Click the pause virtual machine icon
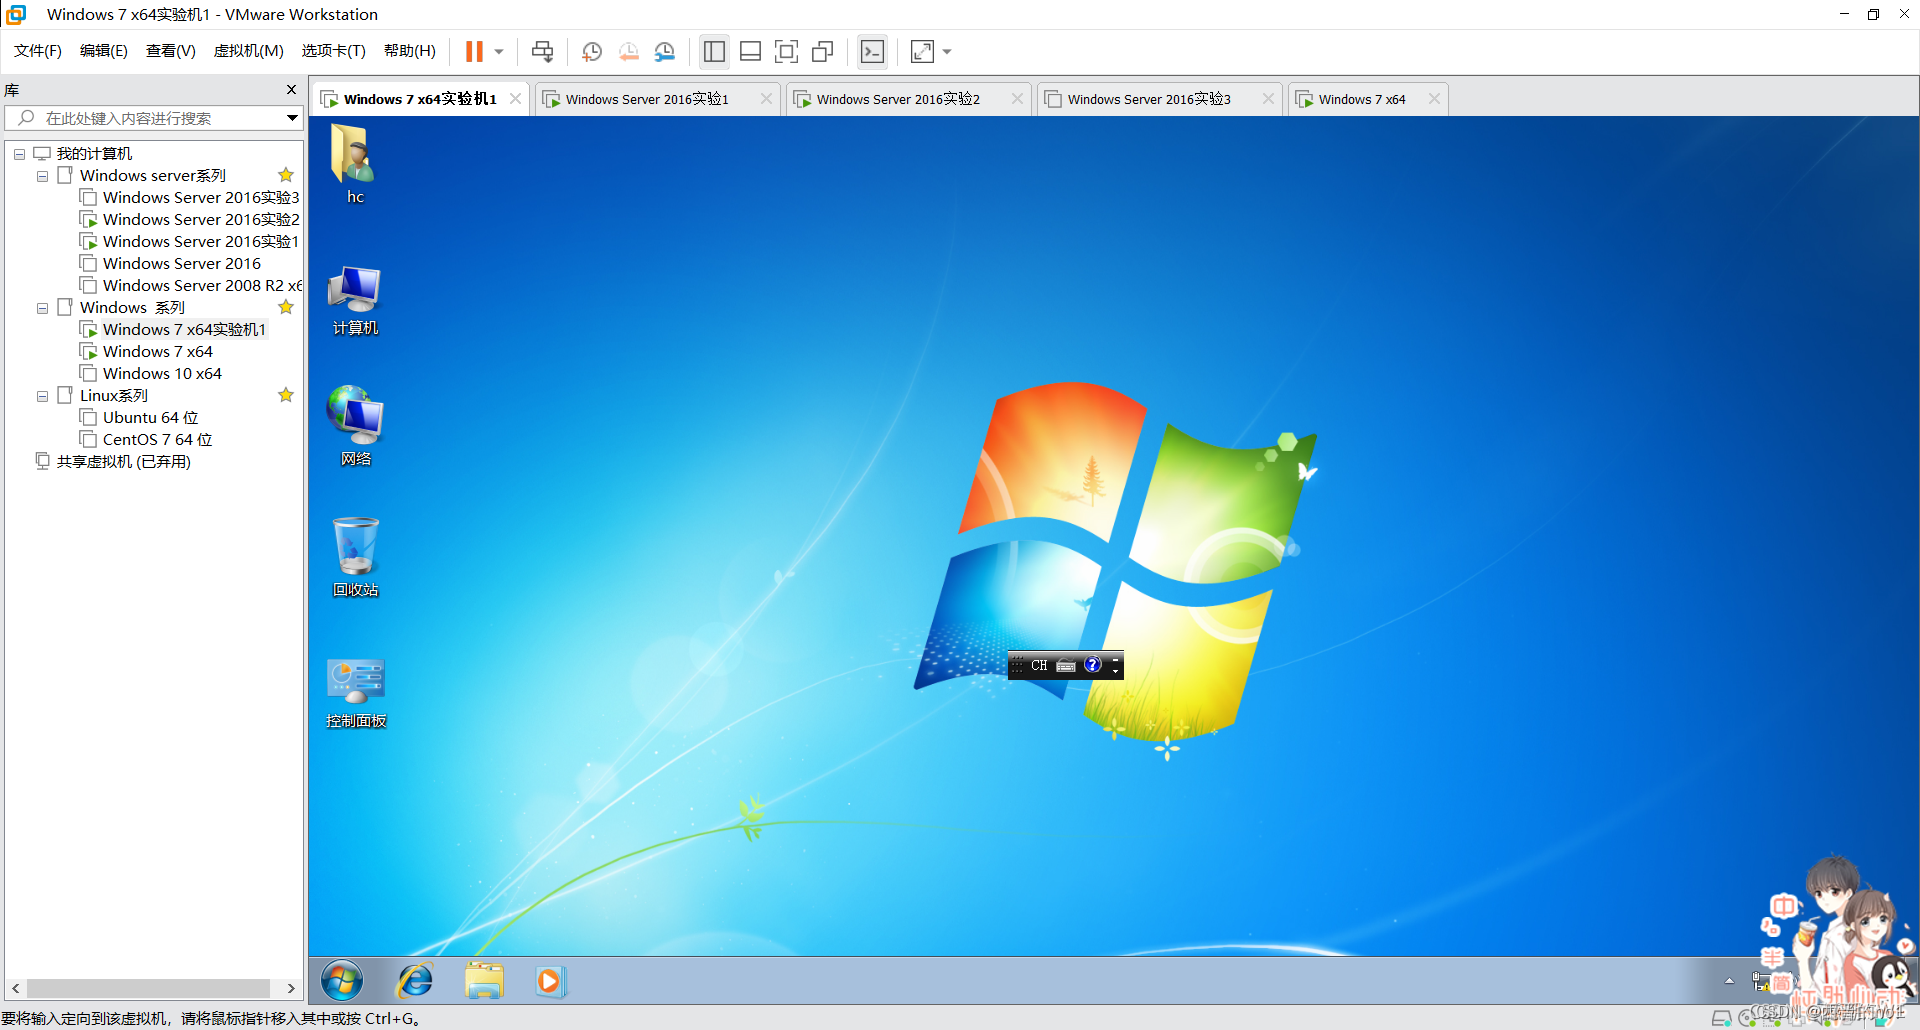 [x=474, y=51]
